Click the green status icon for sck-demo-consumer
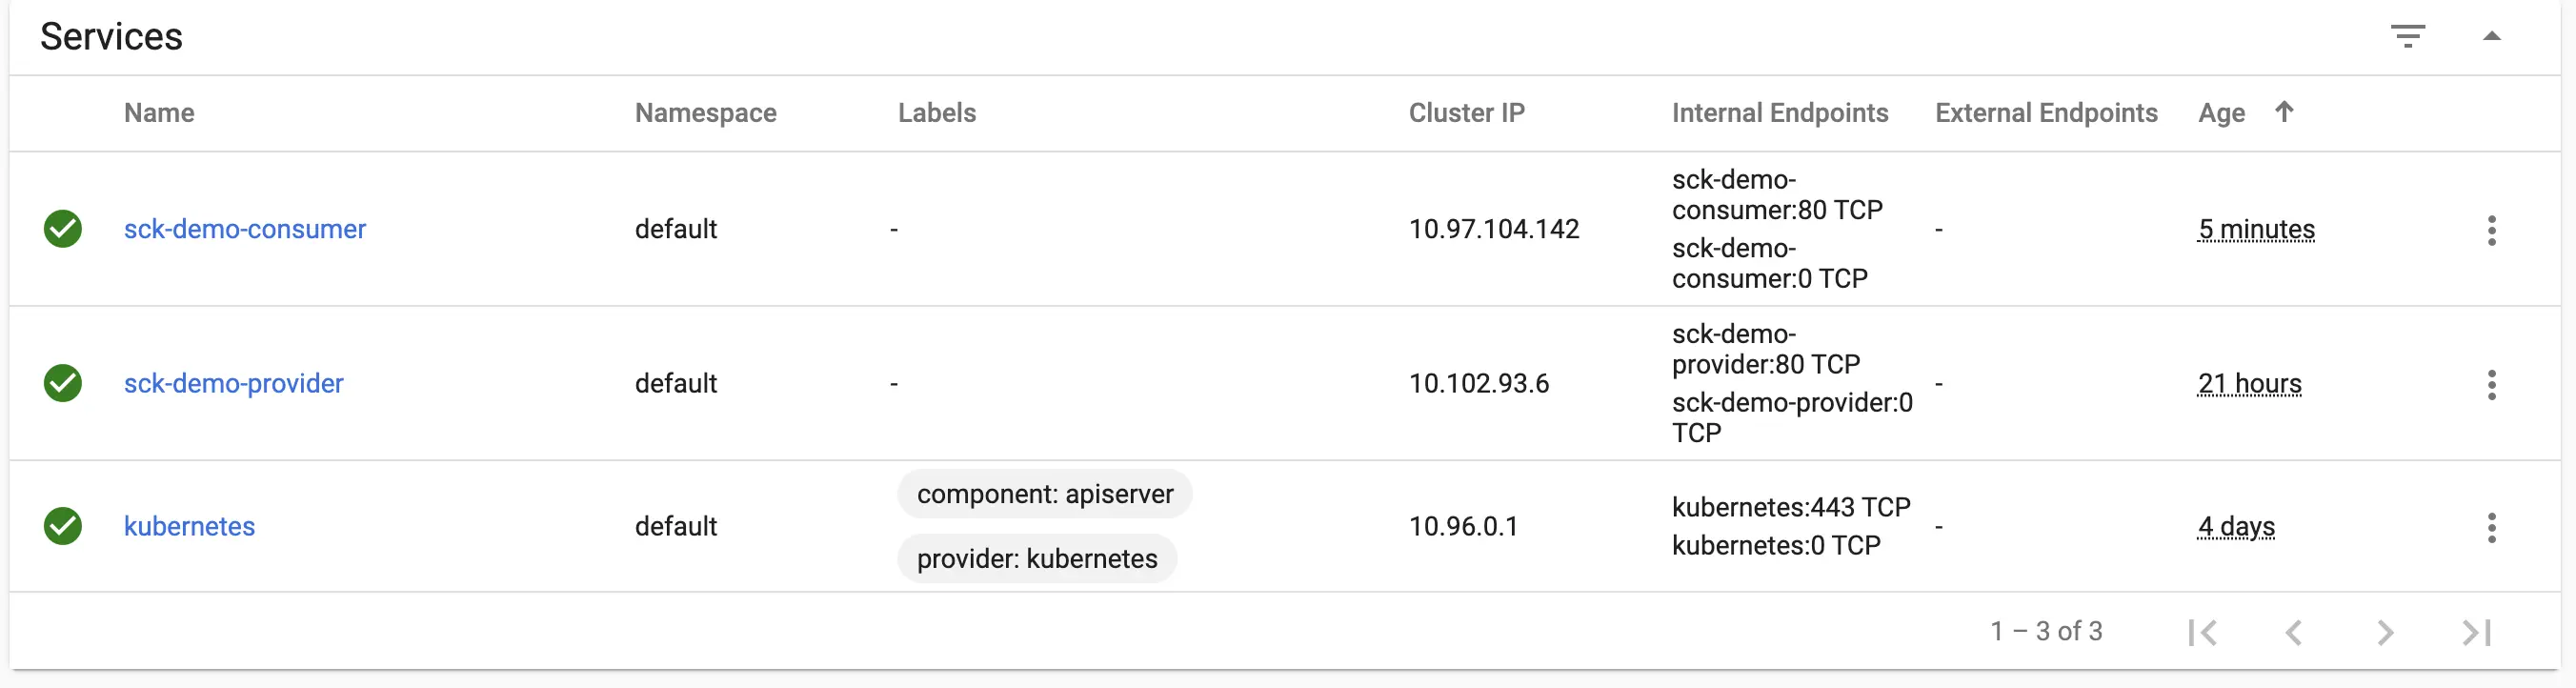Viewport: 2576px width, 688px height. pyautogui.click(x=63, y=229)
